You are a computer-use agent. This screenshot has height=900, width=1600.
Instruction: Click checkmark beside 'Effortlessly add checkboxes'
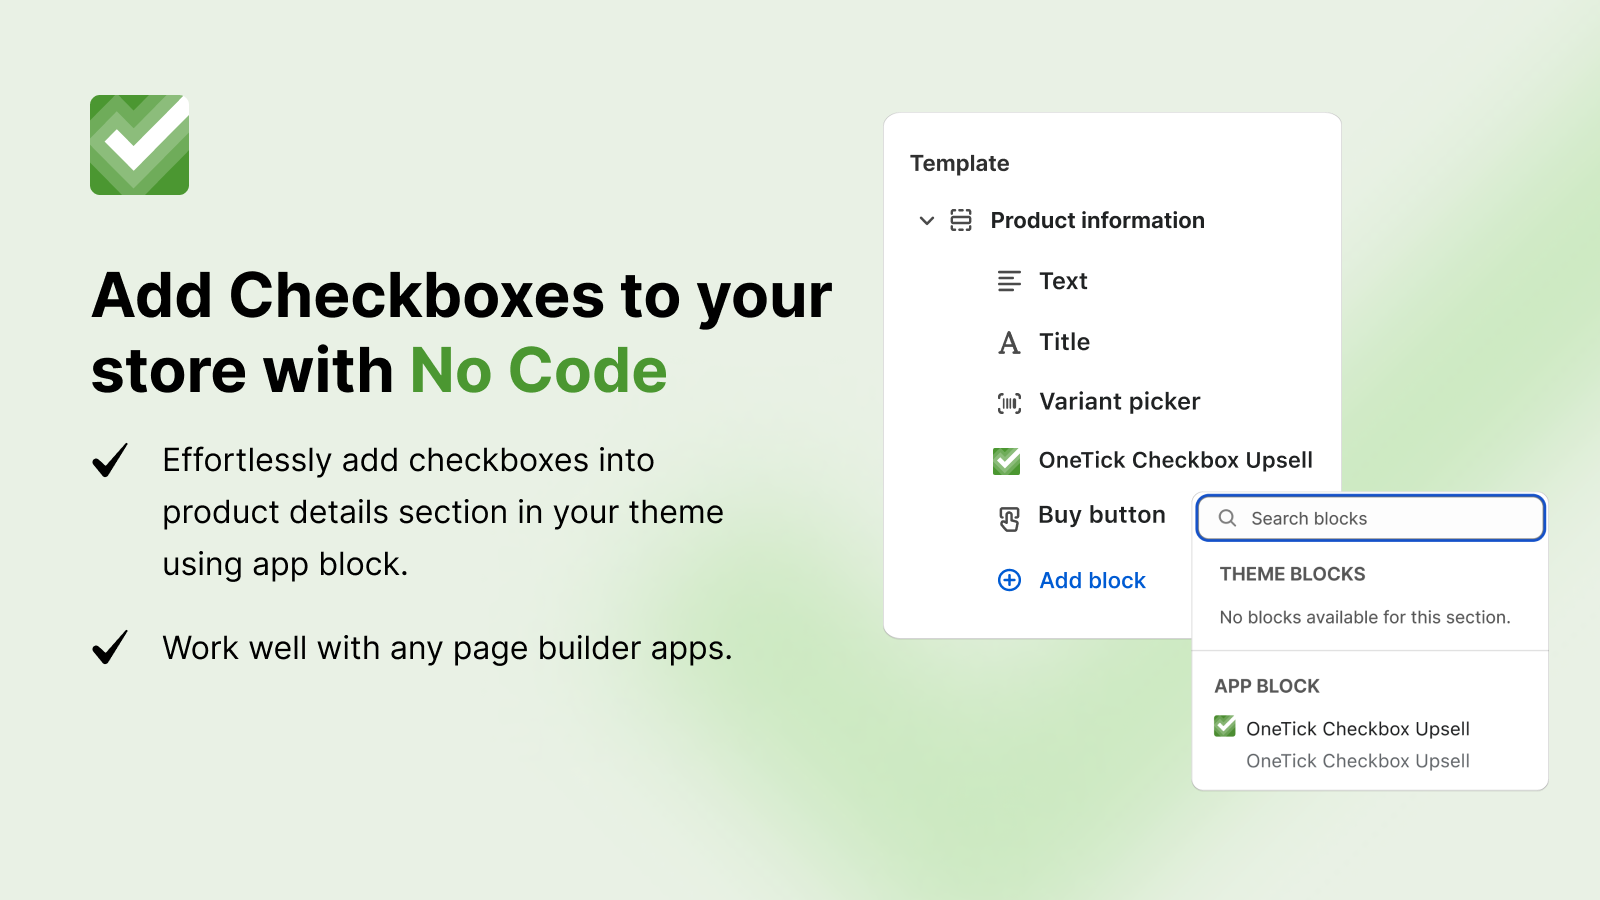(x=110, y=461)
